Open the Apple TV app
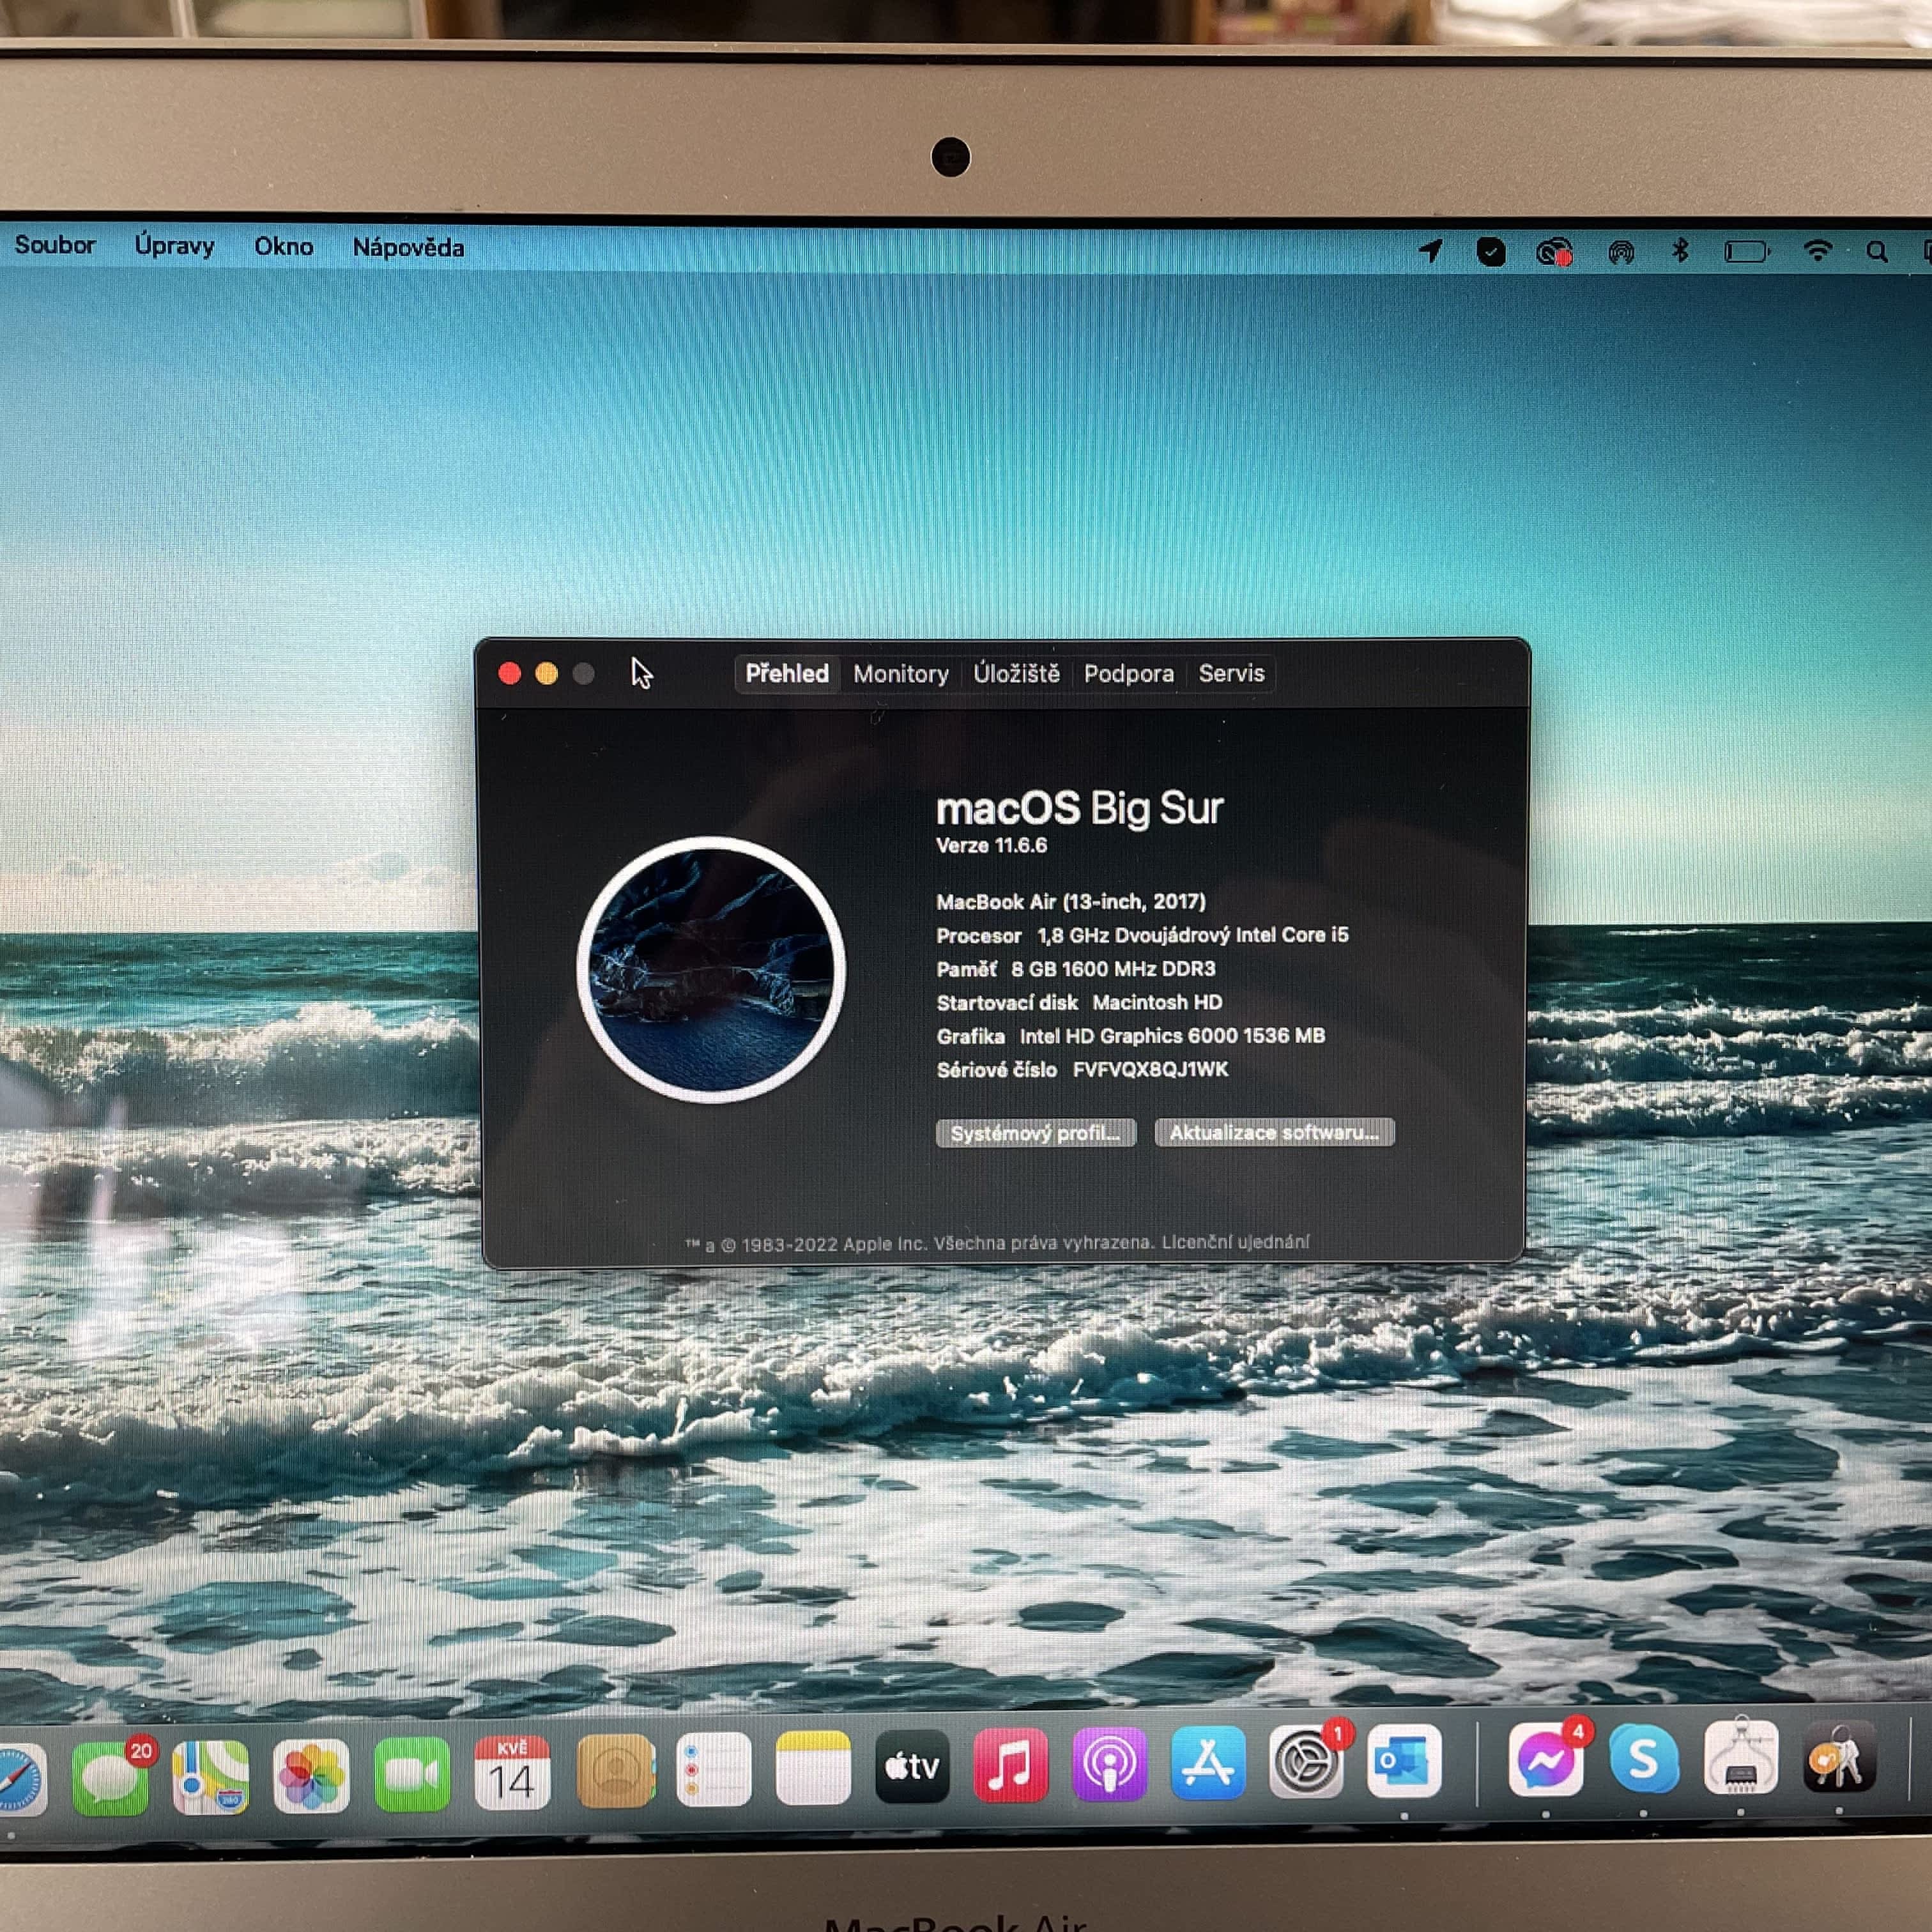The width and height of the screenshot is (1932, 1932). coord(912,1767)
